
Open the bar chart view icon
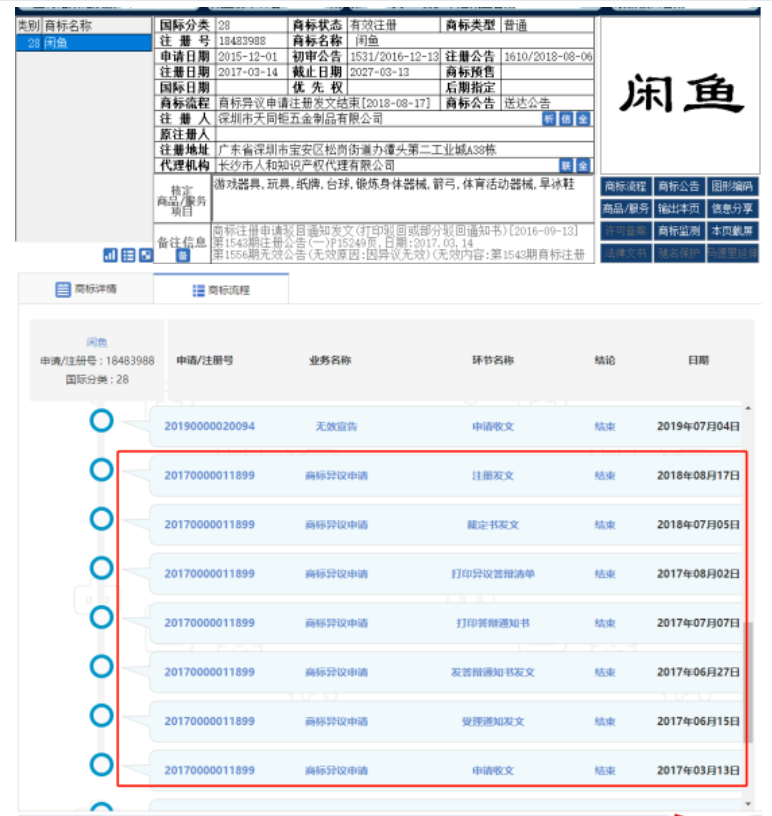tap(110, 255)
